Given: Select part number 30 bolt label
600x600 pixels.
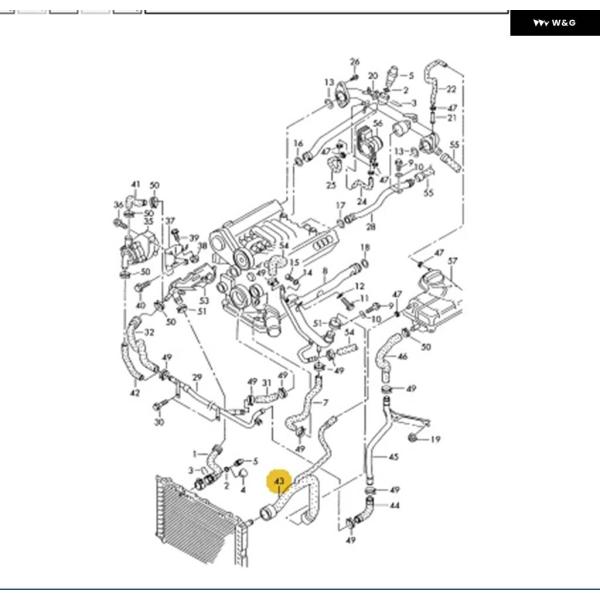Looking at the screenshot, I should (x=159, y=422).
